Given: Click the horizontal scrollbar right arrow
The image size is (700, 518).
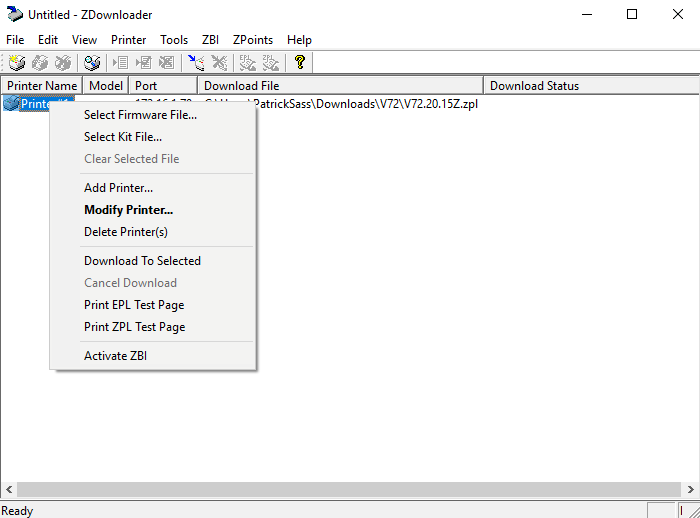Looking at the screenshot, I should pyautogui.click(x=690, y=489).
